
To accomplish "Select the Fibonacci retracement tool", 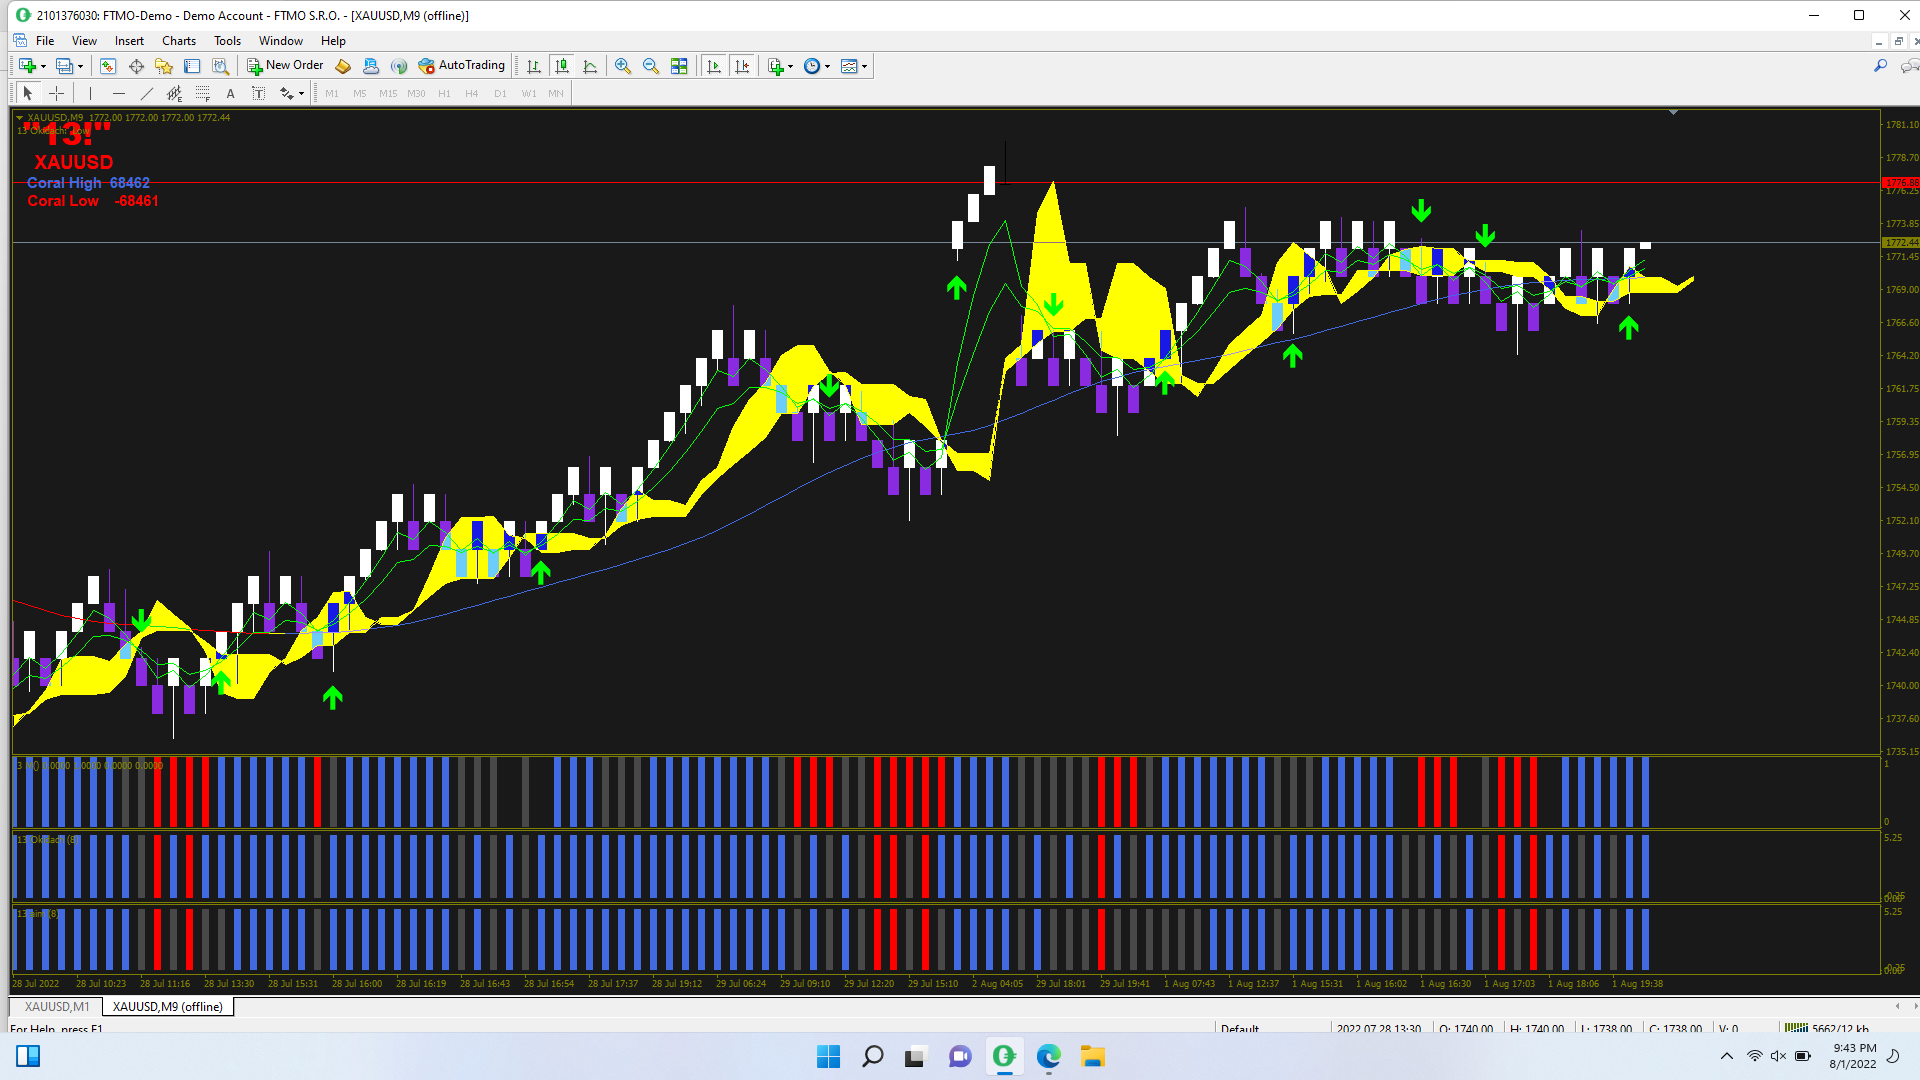I will coord(203,93).
